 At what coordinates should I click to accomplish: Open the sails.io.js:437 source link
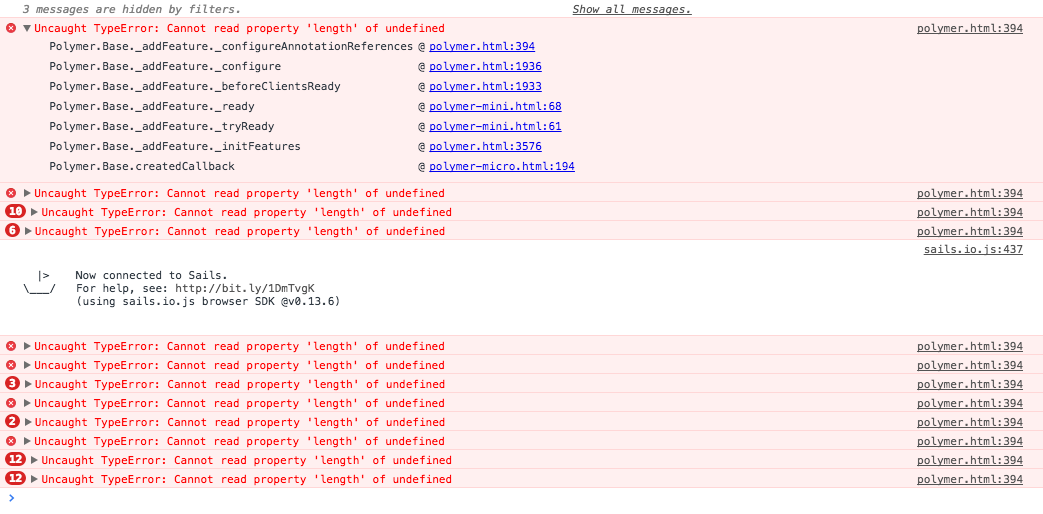tap(972, 249)
